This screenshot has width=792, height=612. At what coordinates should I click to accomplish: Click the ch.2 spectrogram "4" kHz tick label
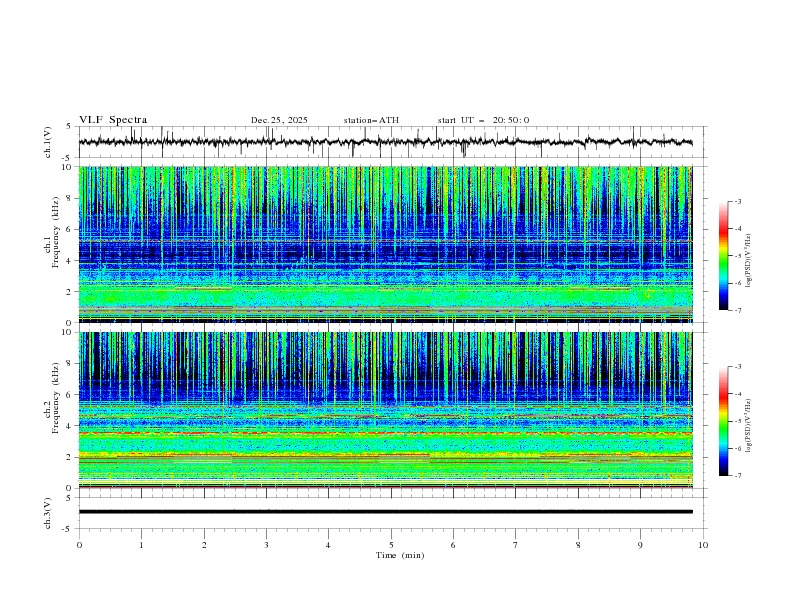click(69, 426)
